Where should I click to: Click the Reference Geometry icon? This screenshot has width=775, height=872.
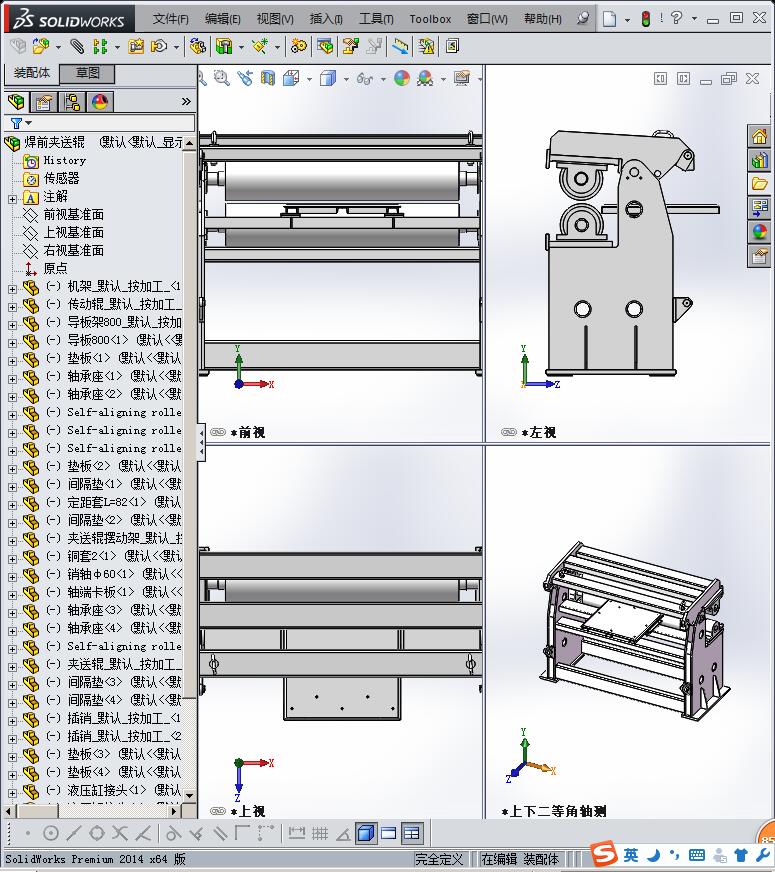click(x=260, y=46)
